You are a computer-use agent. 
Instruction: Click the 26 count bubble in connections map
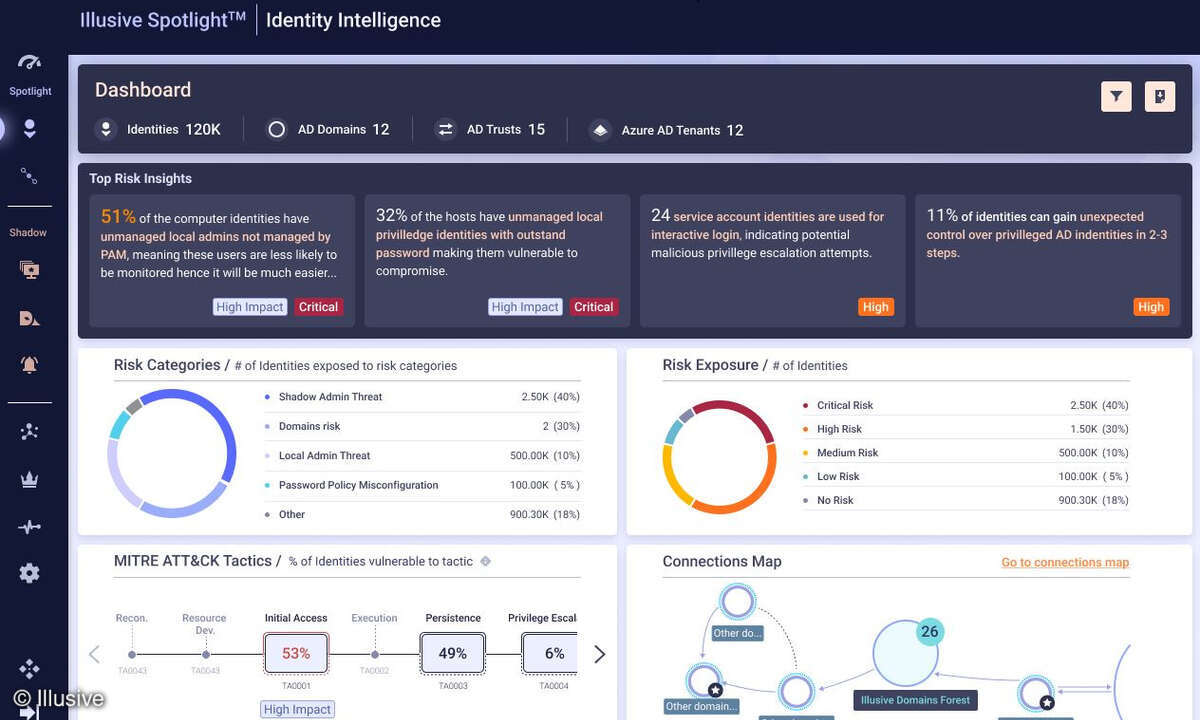tap(930, 632)
